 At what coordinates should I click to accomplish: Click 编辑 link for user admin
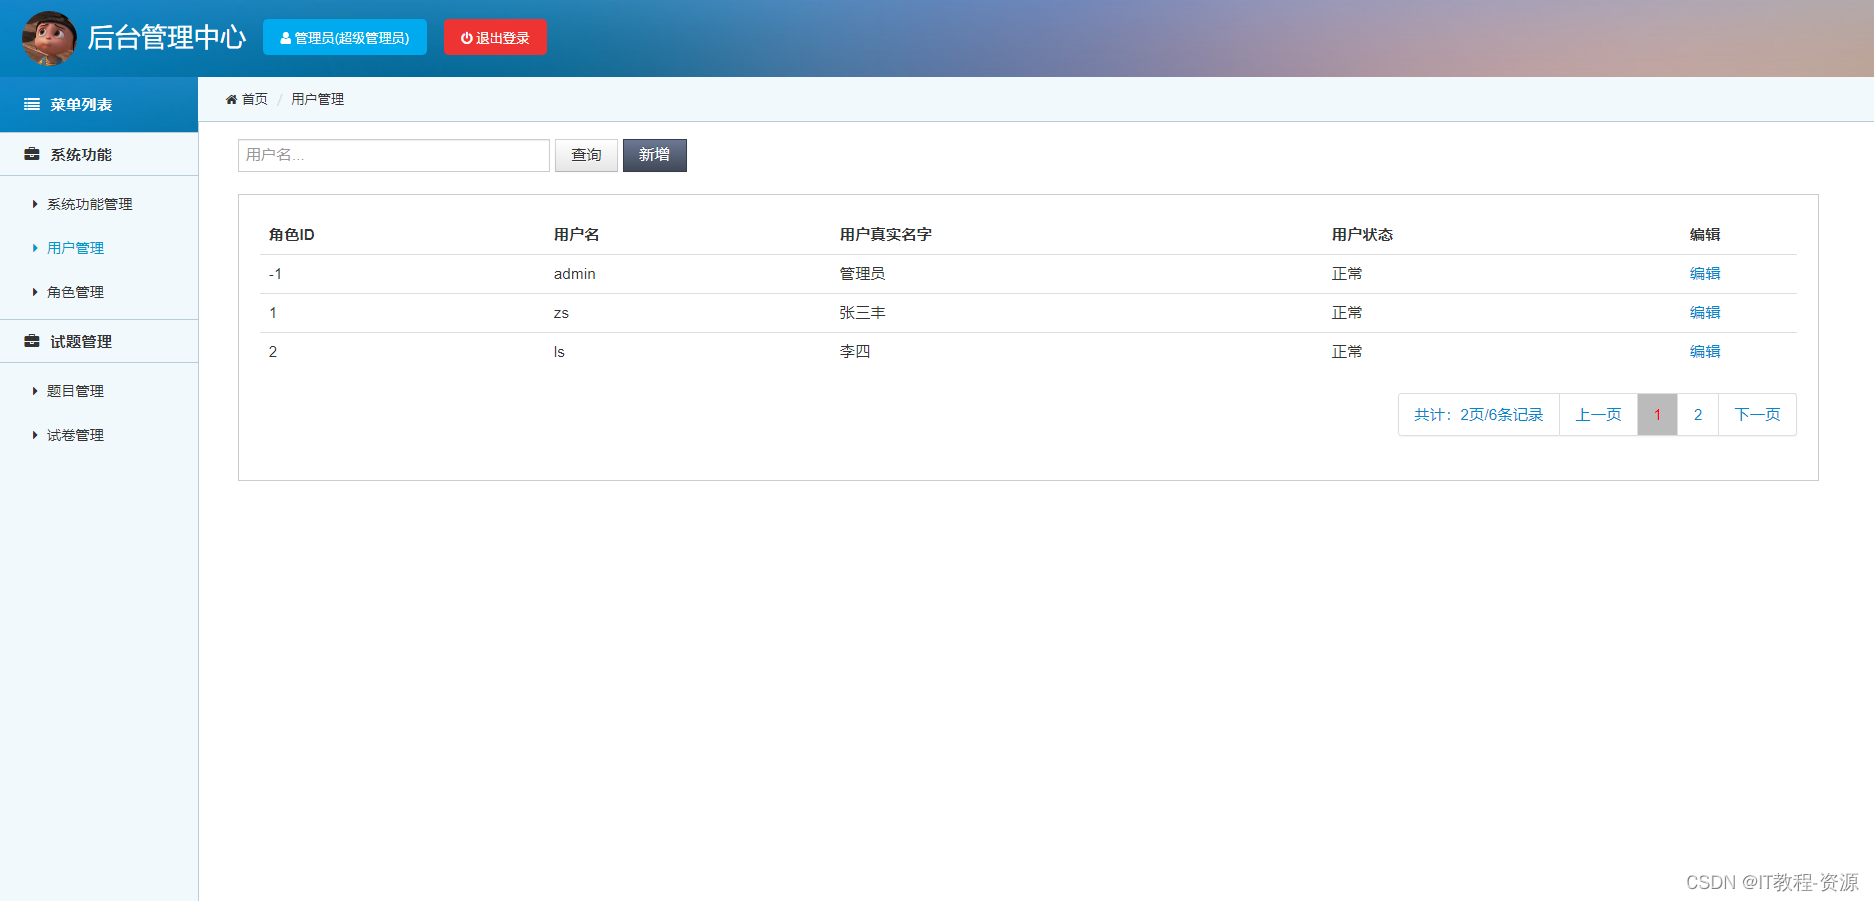(1704, 273)
